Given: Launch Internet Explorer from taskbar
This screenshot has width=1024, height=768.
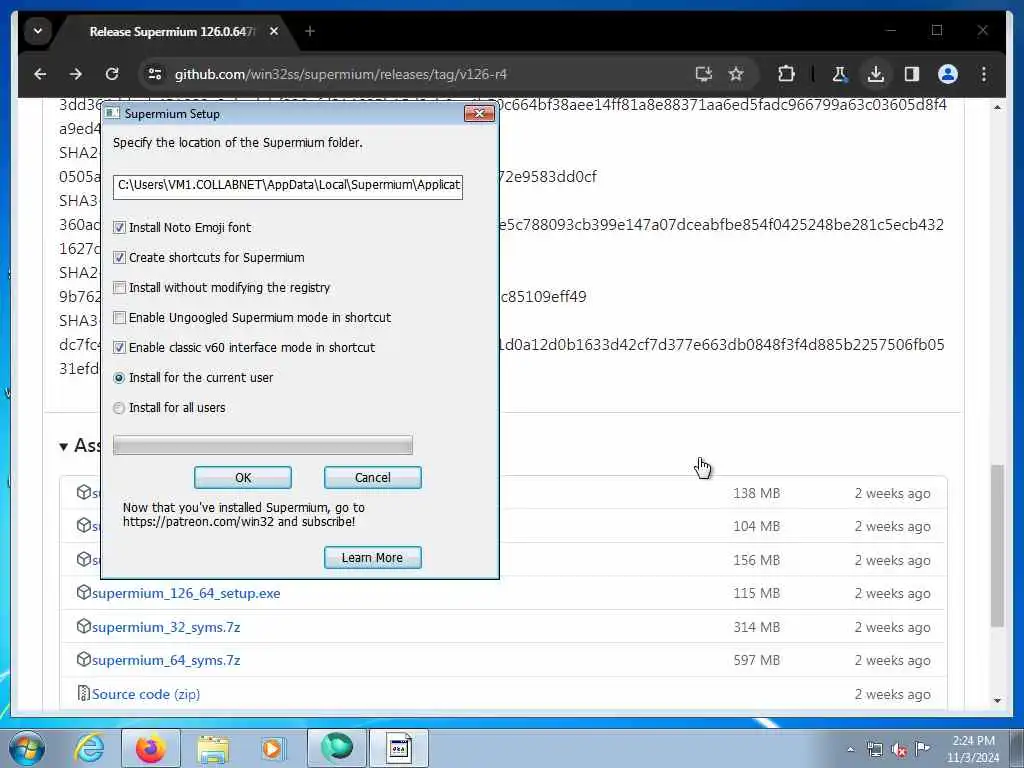Looking at the screenshot, I should point(89,748).
